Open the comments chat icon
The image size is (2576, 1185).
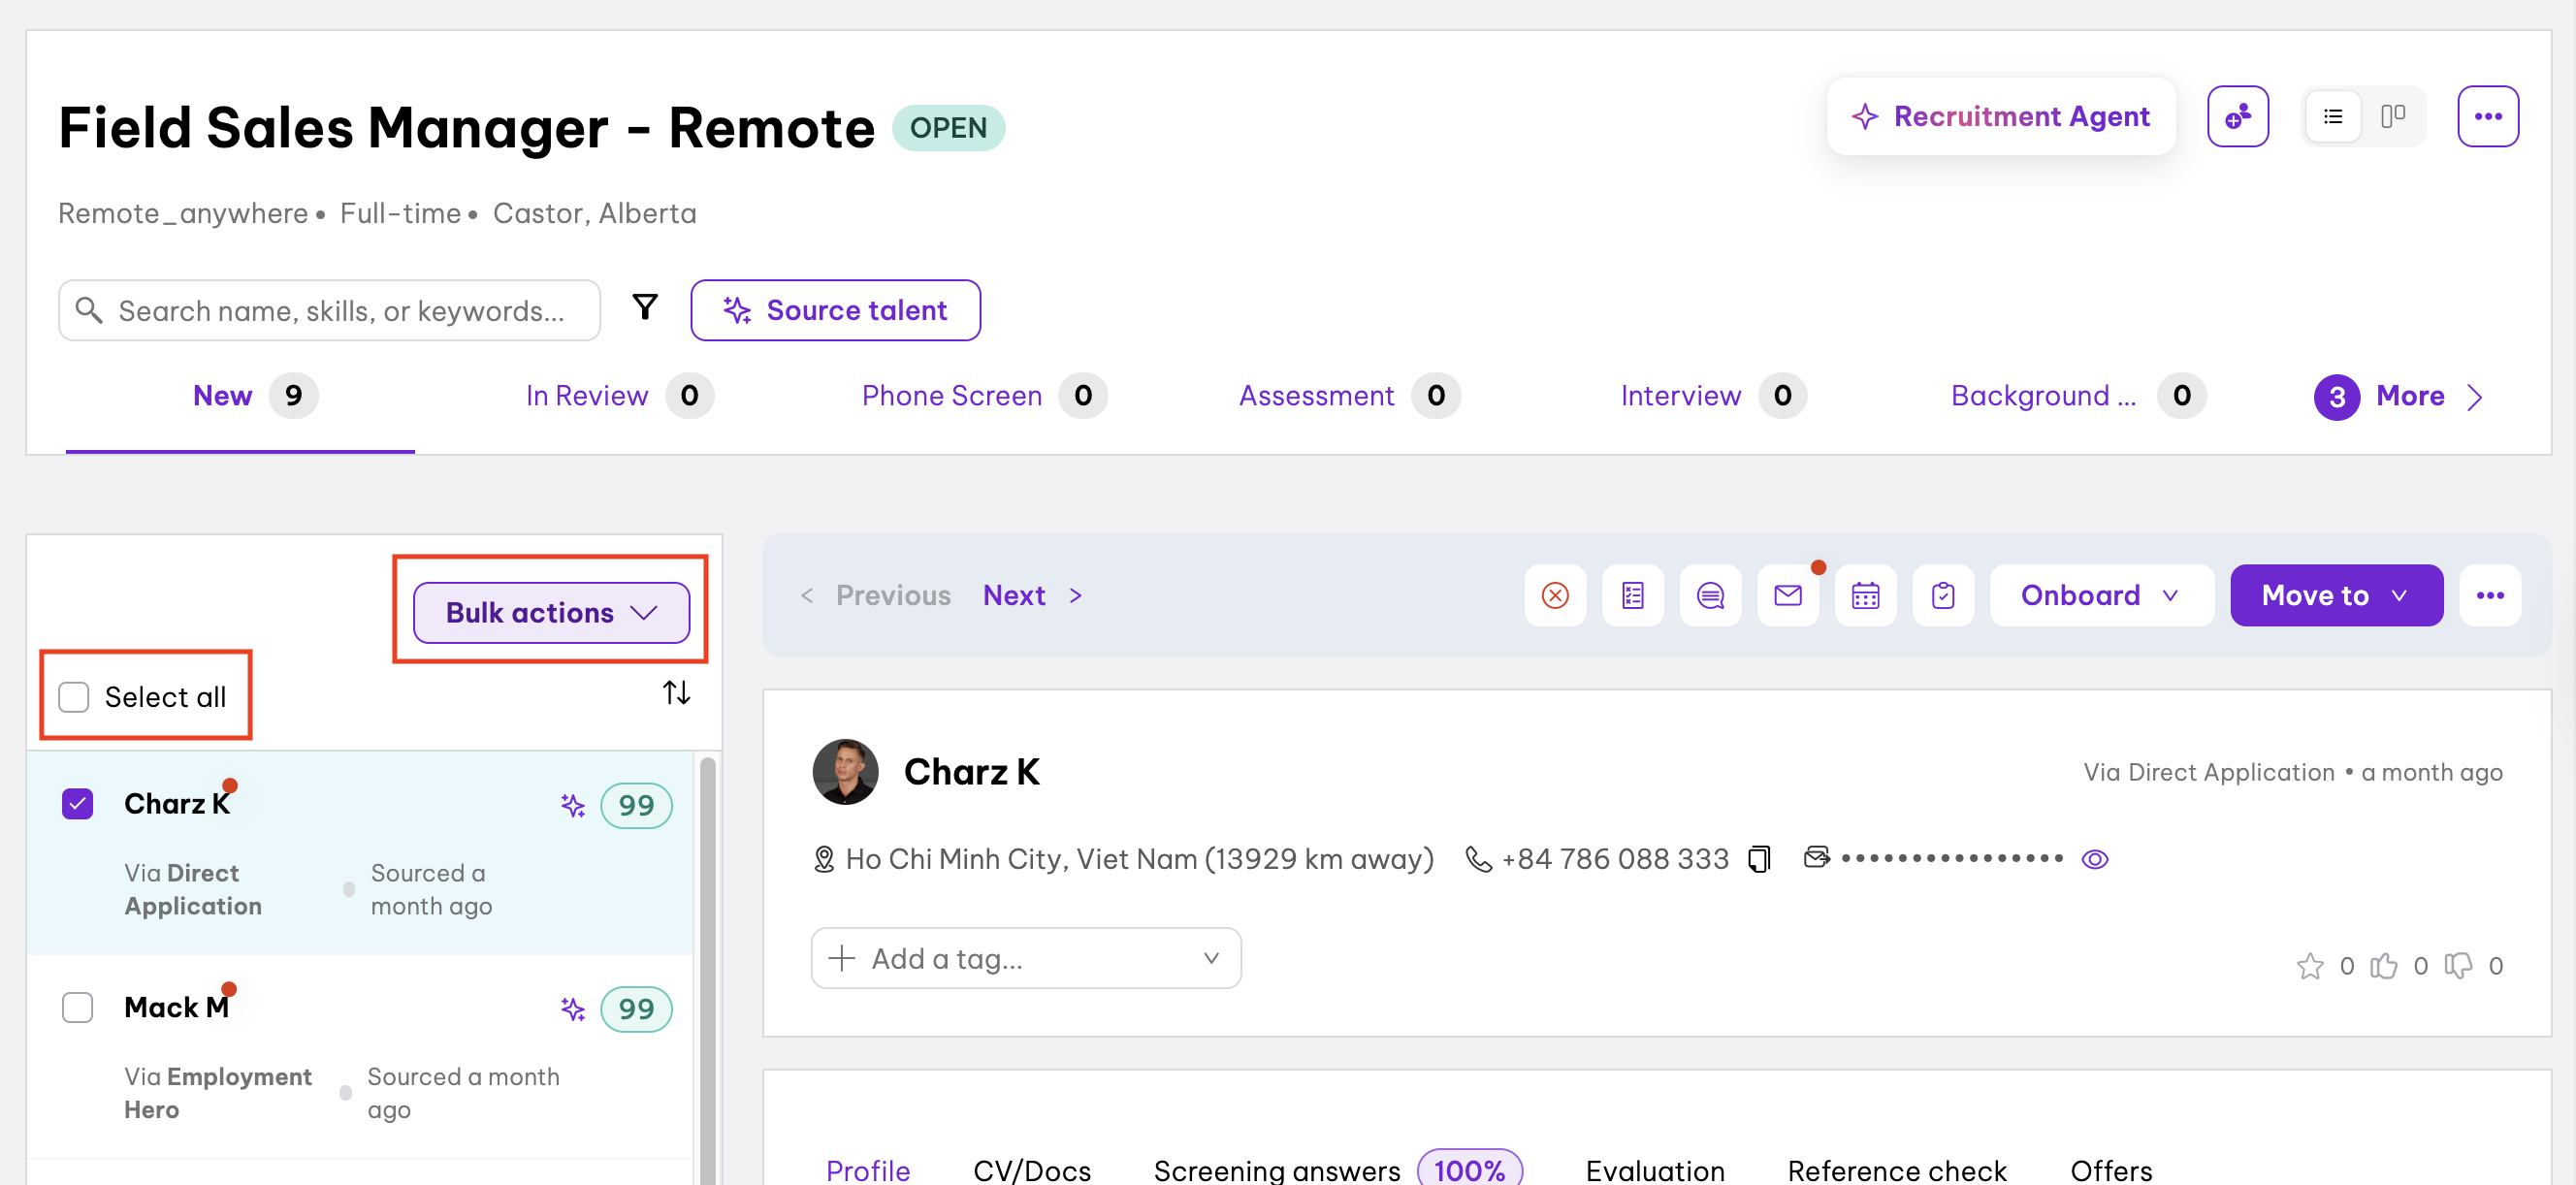click(x=1710, y=596)
